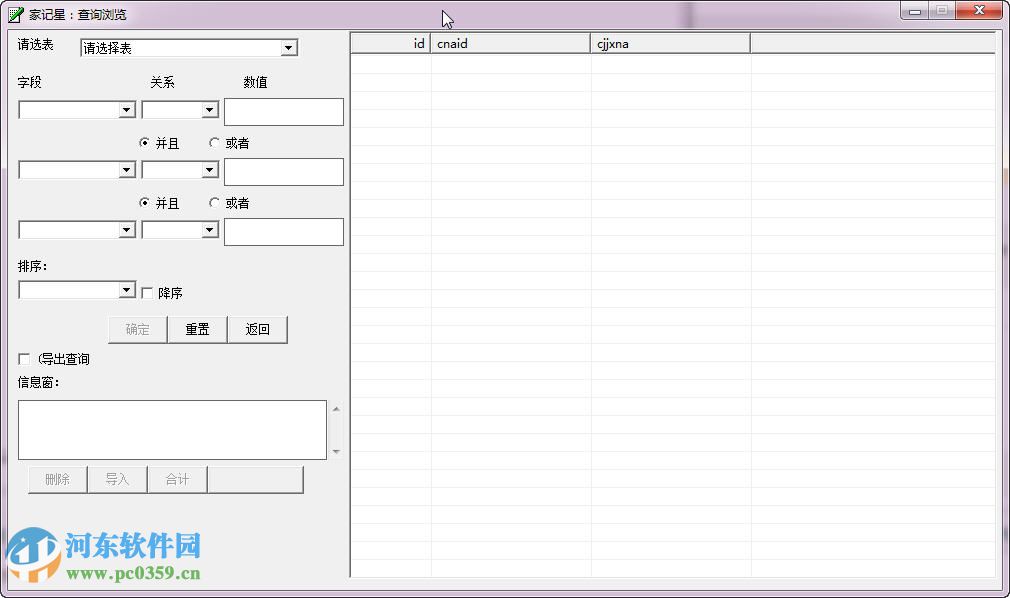Open the 请选择表 table dropdown

(x=289, y=48)
